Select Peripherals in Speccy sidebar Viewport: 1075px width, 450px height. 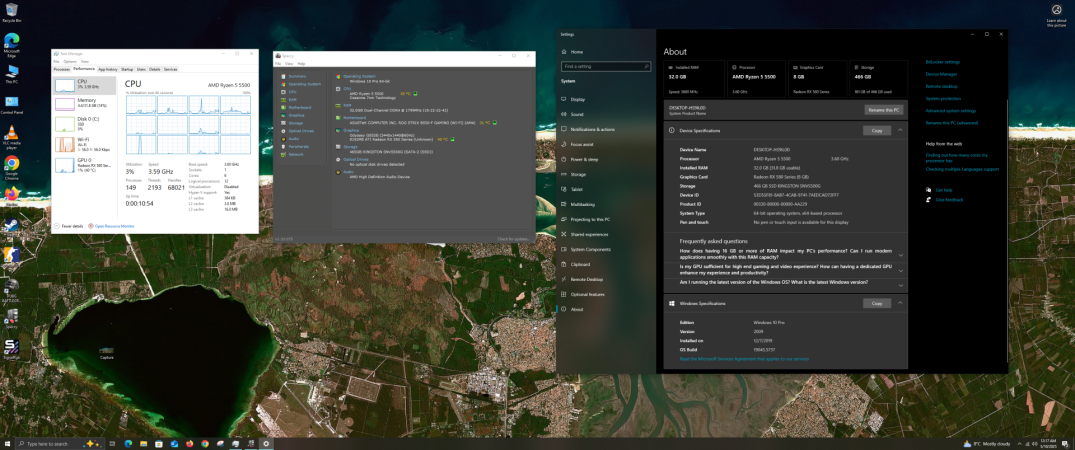295,146
